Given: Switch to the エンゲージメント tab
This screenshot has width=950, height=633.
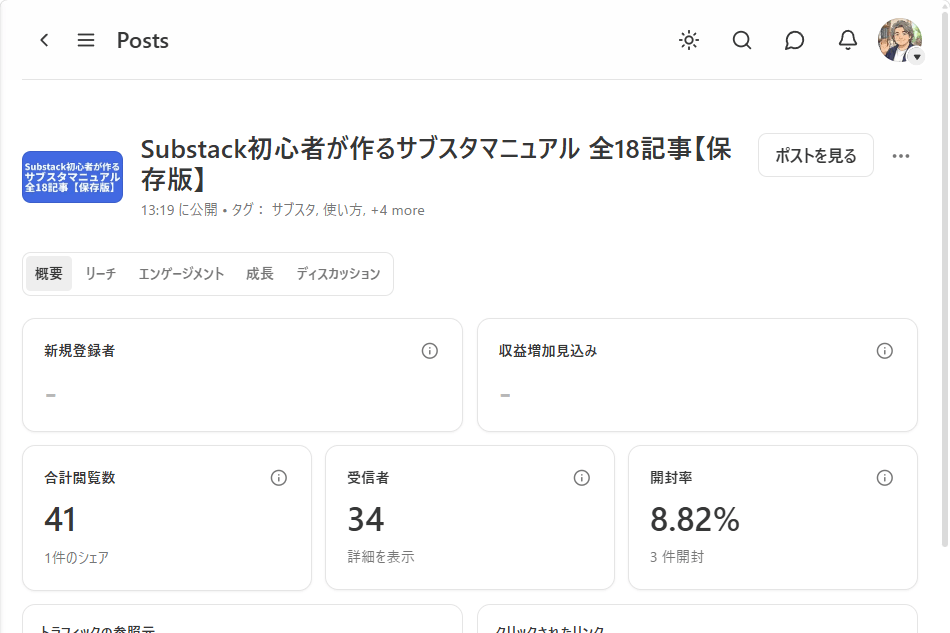Looking at the screenshot, I should (181, 274).
